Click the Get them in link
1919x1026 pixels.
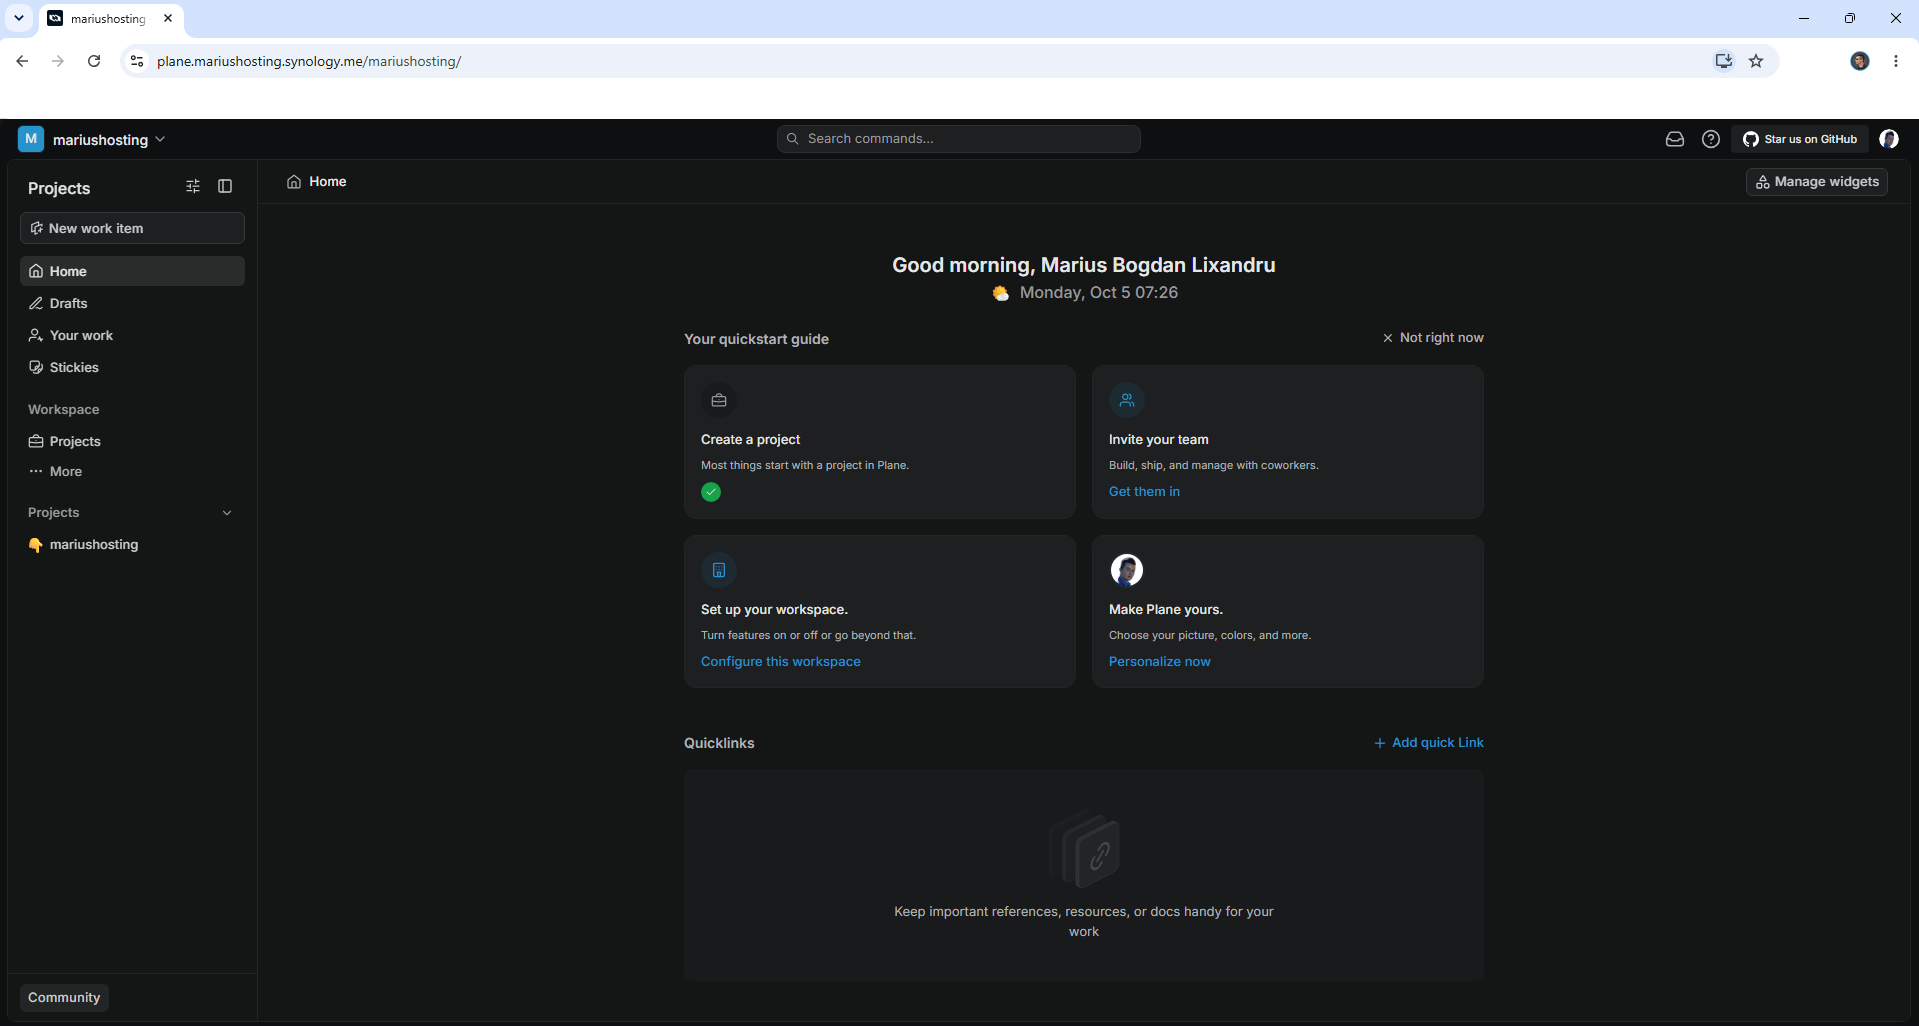click(x=1144, y=492)
